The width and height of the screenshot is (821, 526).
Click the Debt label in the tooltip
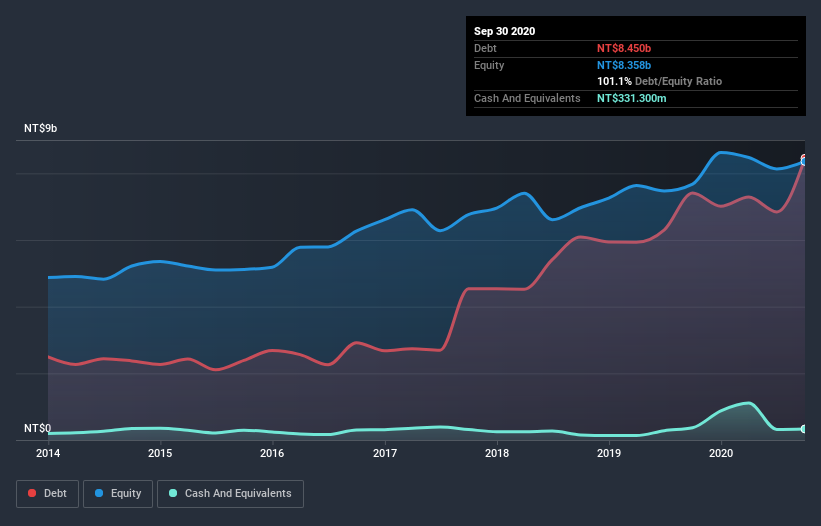485,48
